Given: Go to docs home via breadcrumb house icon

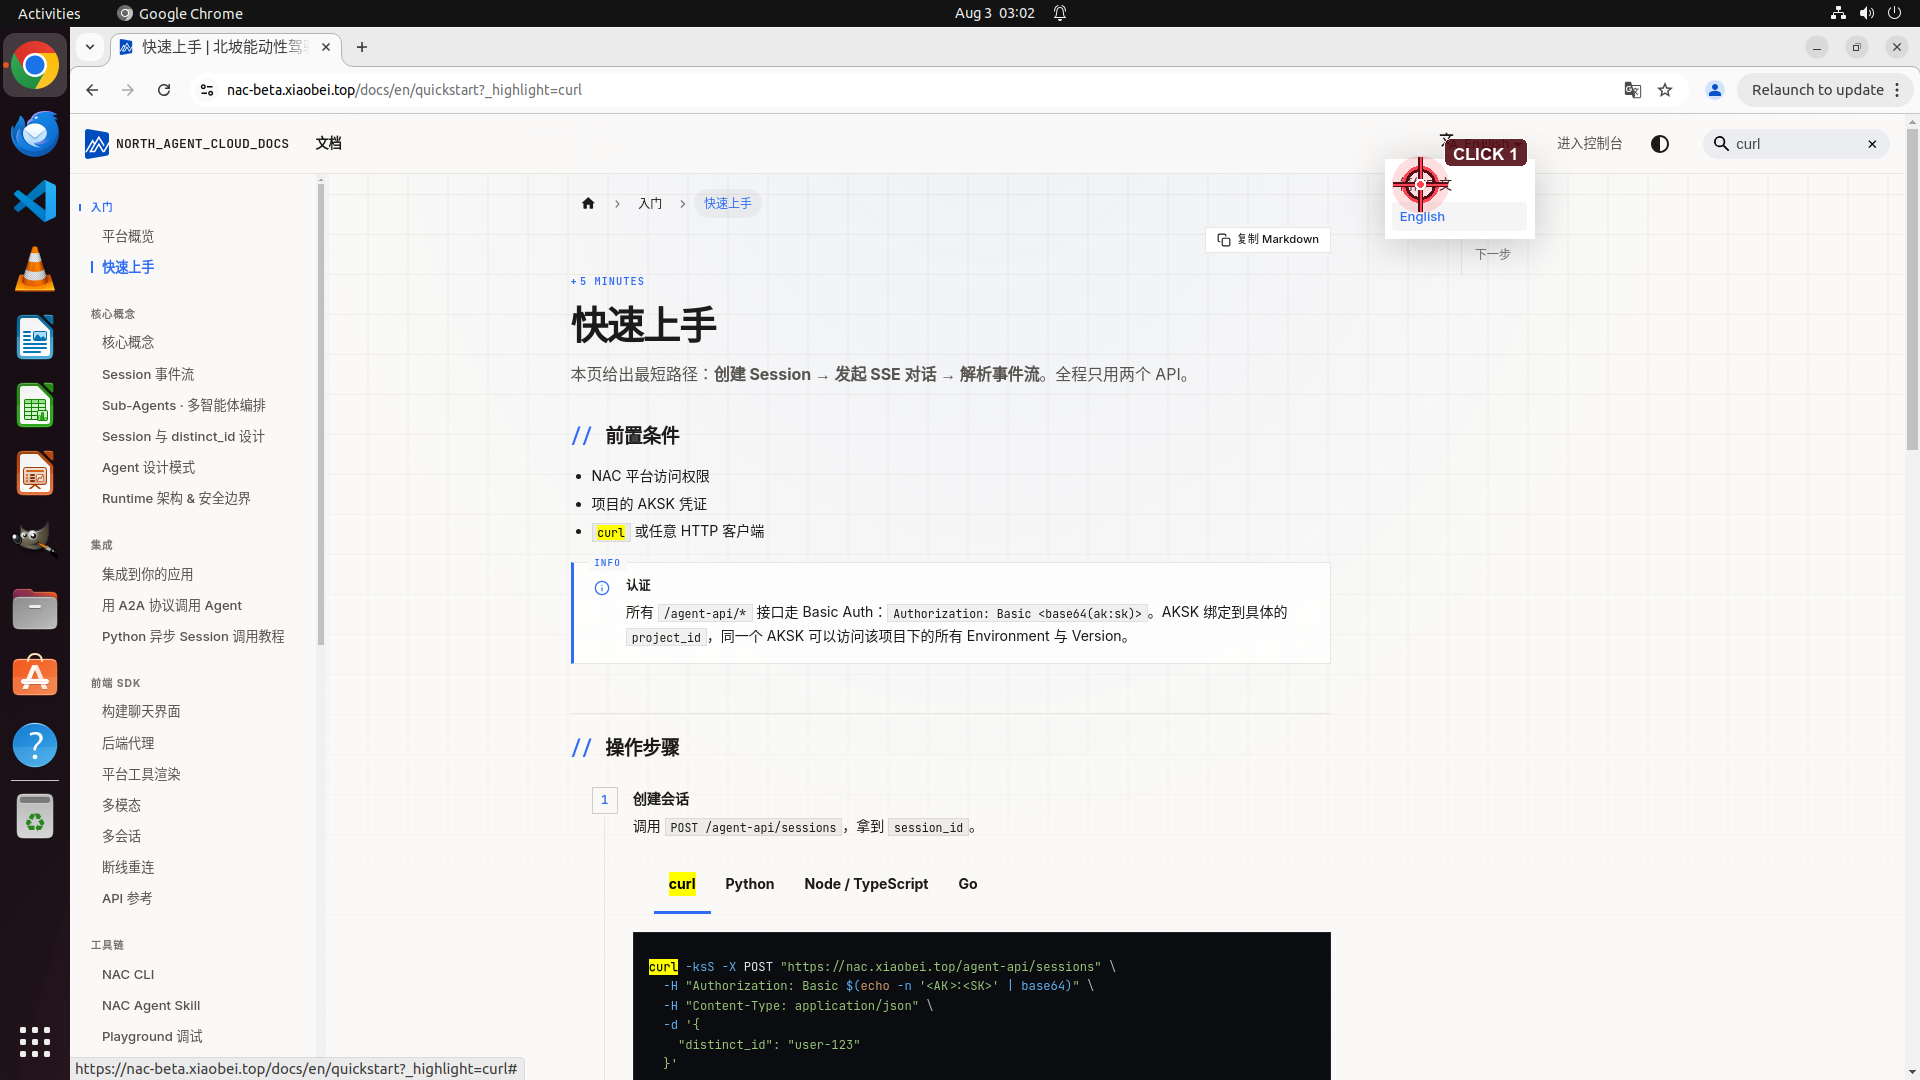Looking at the screenshot, I should [588, 204].
